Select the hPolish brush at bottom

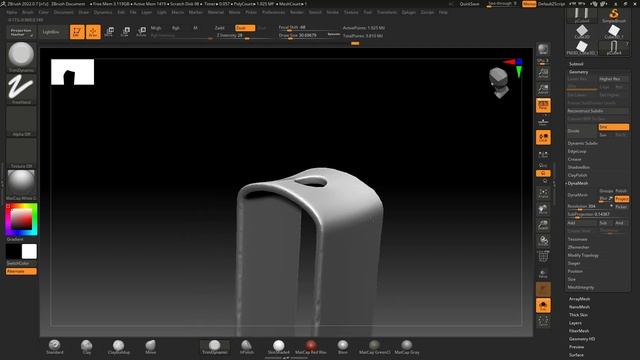(247, 347)
